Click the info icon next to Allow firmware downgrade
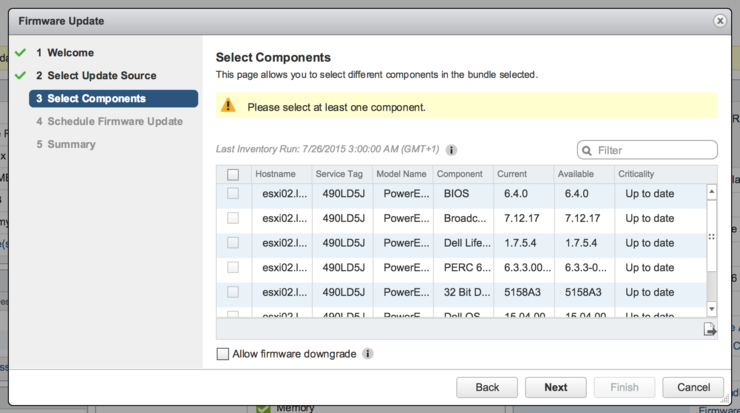Image resolution: width=740 pixels, height=413 pixels. point(368,354)
